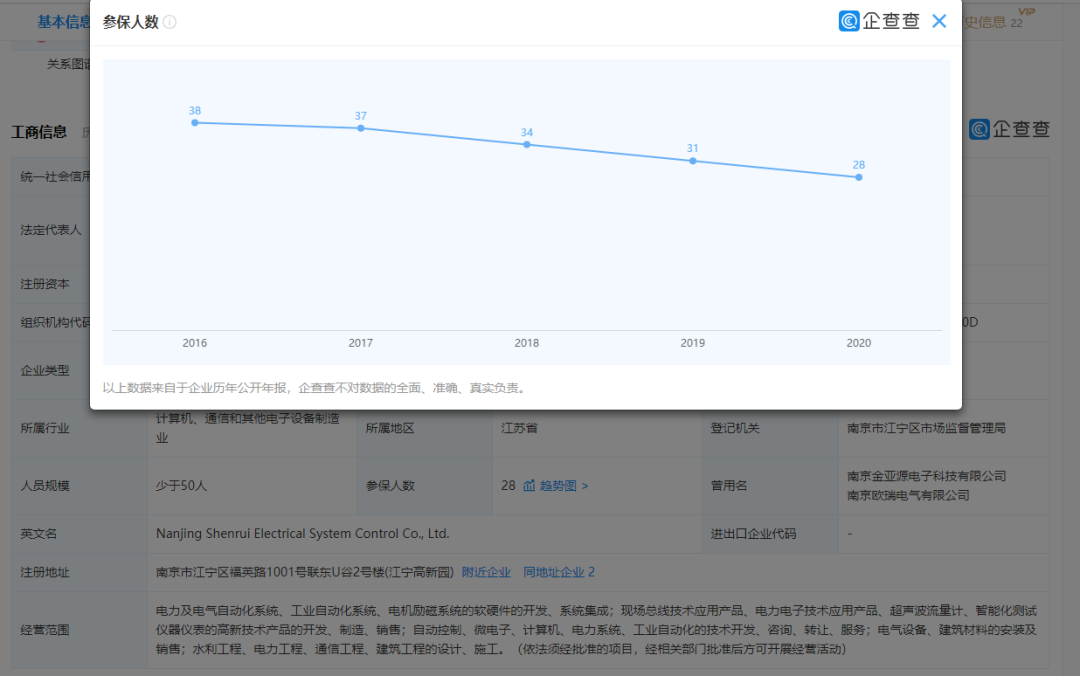
Task: Click the 计算机、通信和其他电子设备制造业 industry value
Action: pyautogui.click(x=248, y=428)
